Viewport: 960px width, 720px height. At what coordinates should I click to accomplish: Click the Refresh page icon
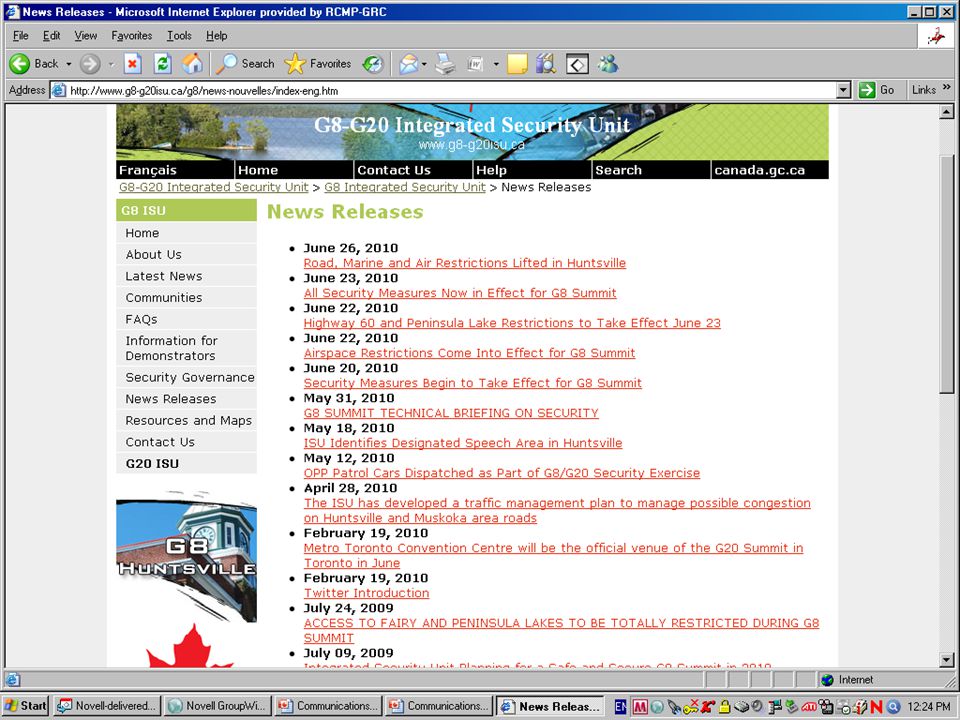click(x=162, y=64)
